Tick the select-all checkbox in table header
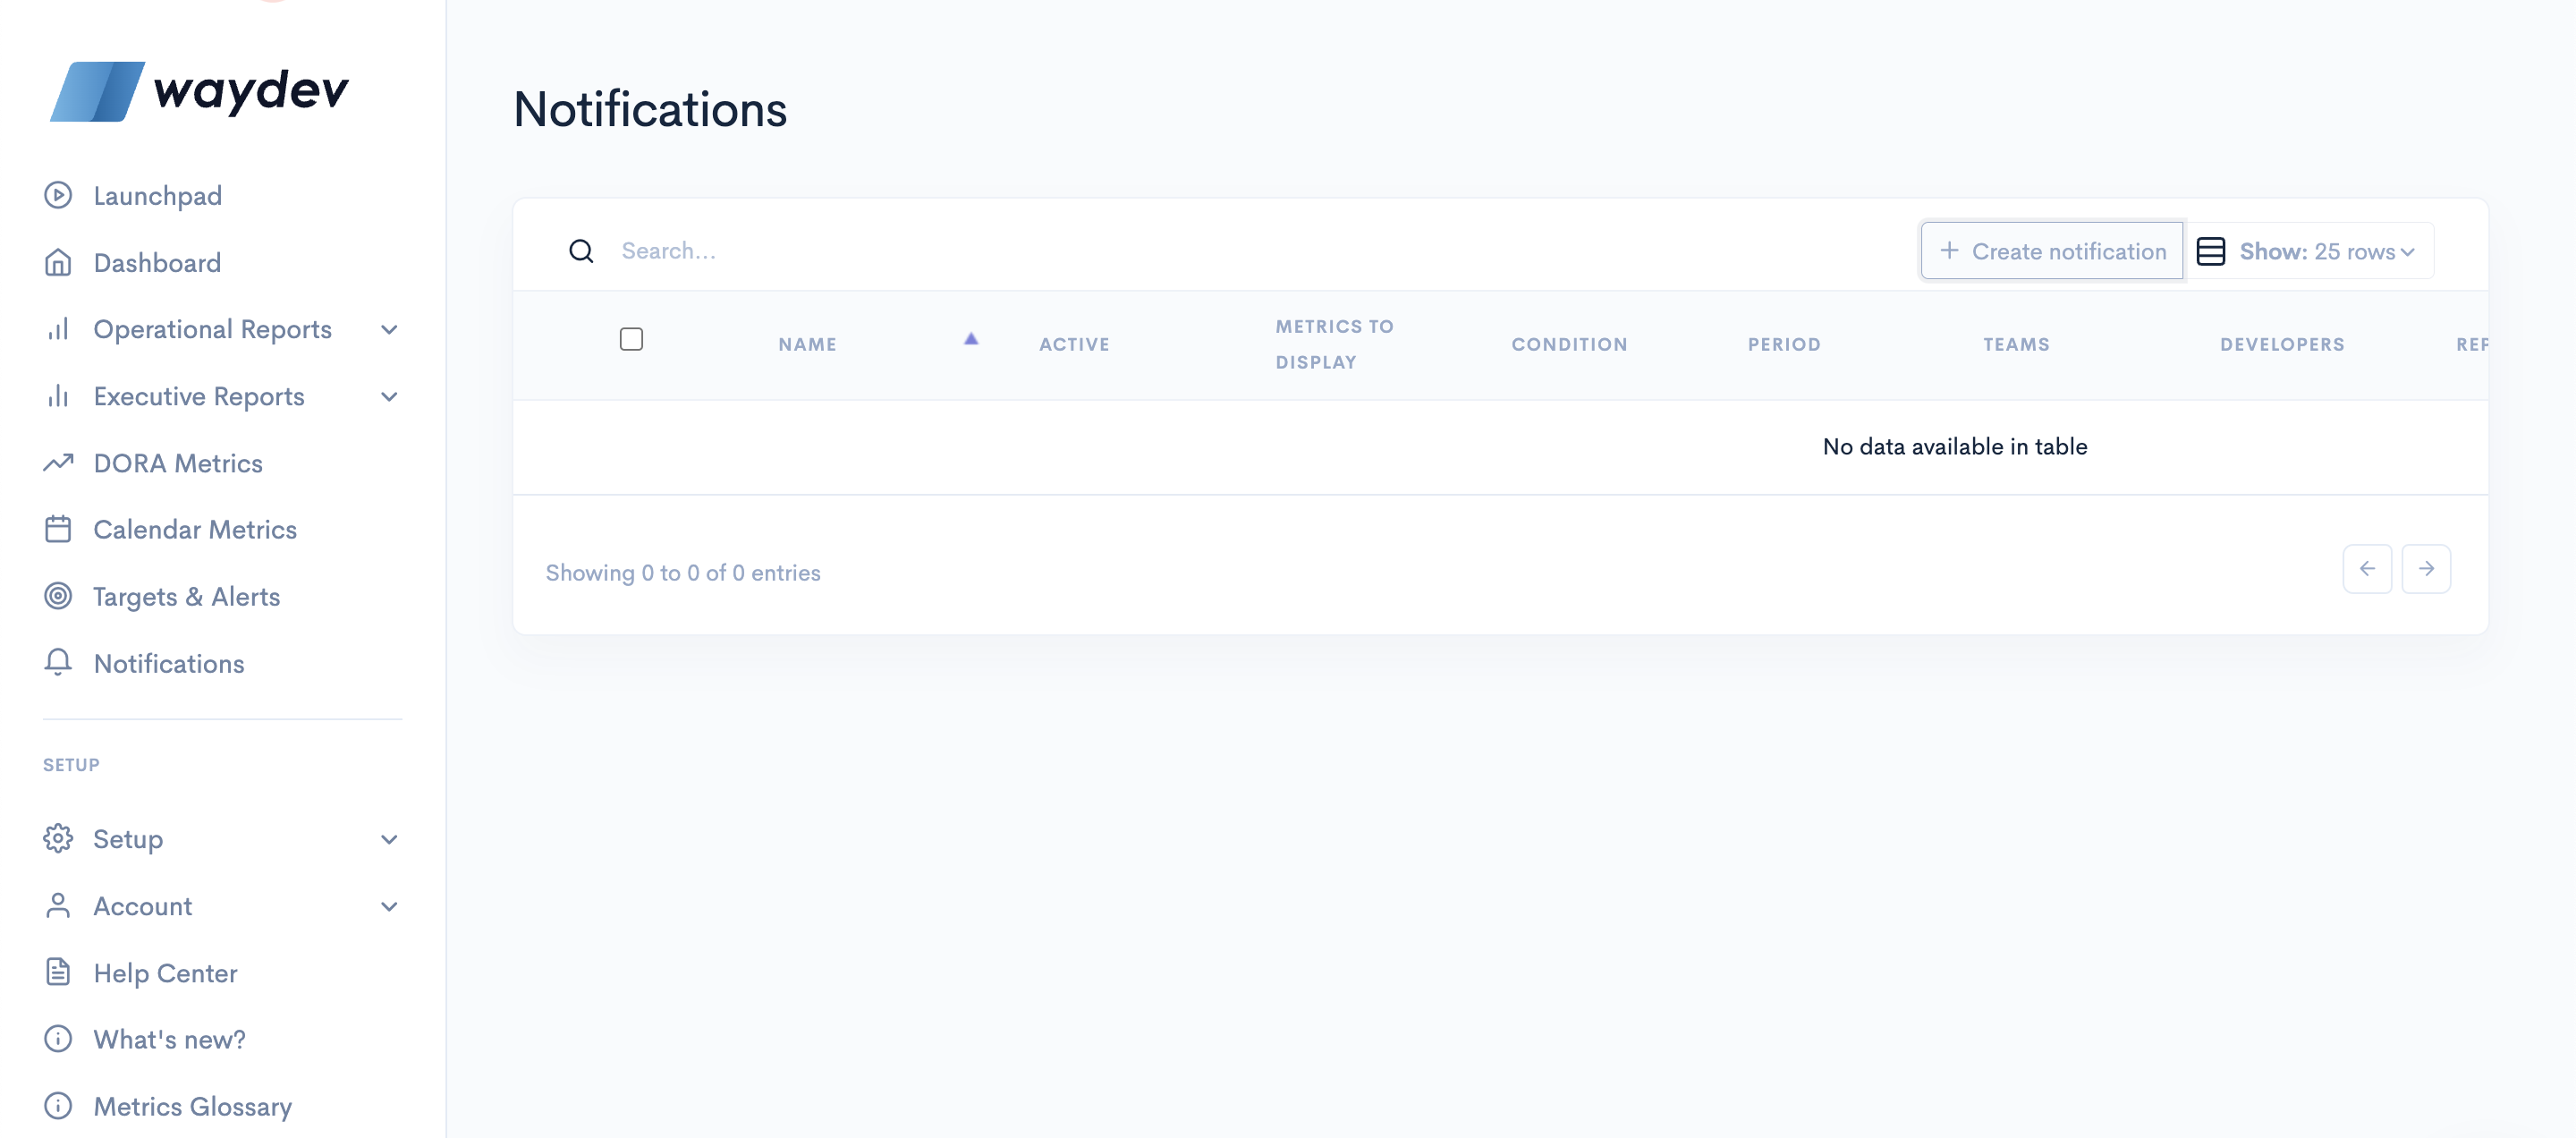2576x1138 pixels. click(631, 340)
